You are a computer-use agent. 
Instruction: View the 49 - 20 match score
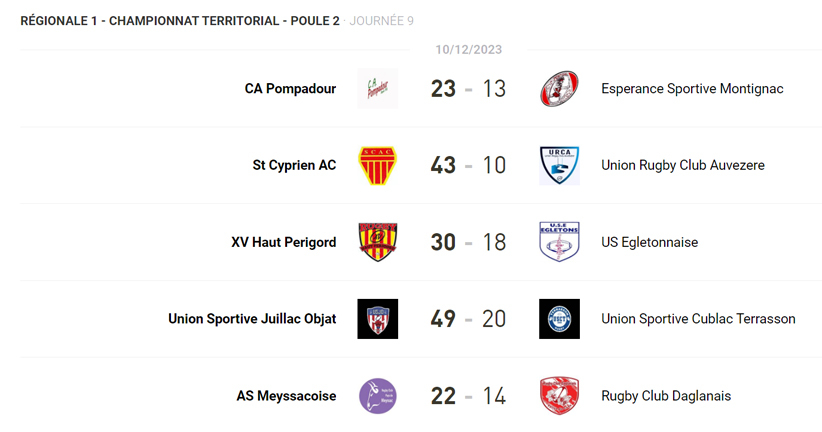click(x=468, y=319)
